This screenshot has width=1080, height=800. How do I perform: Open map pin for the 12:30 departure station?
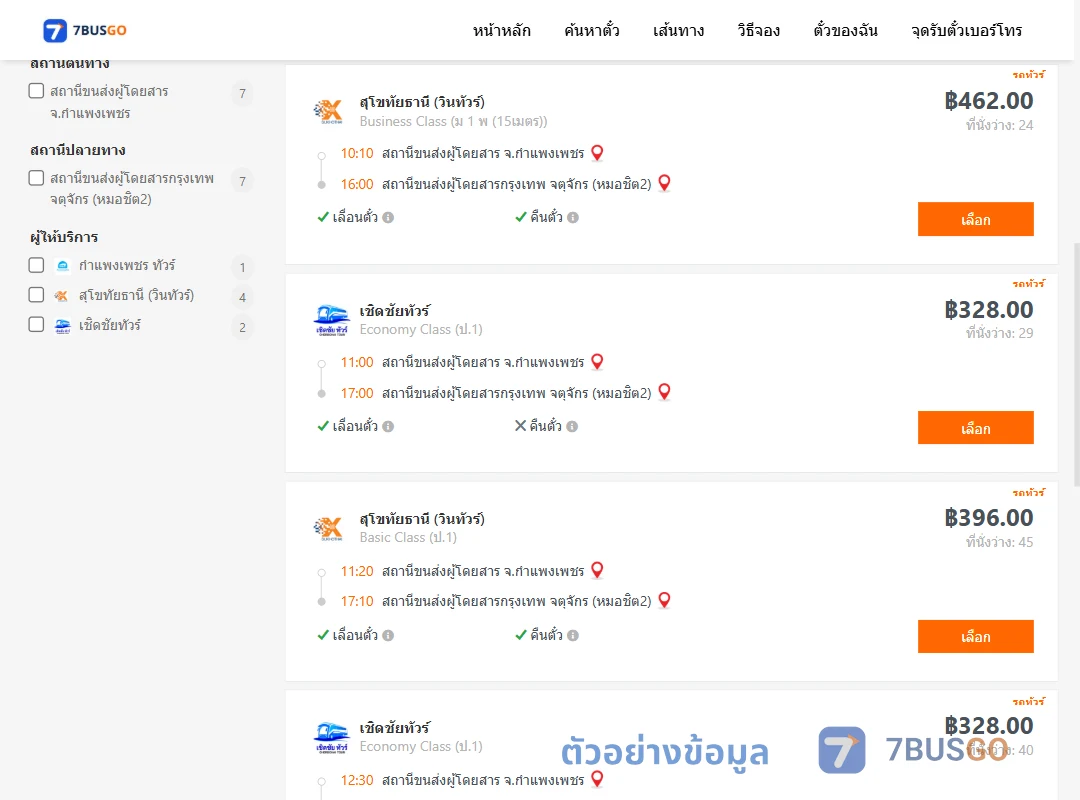(597, 779)
